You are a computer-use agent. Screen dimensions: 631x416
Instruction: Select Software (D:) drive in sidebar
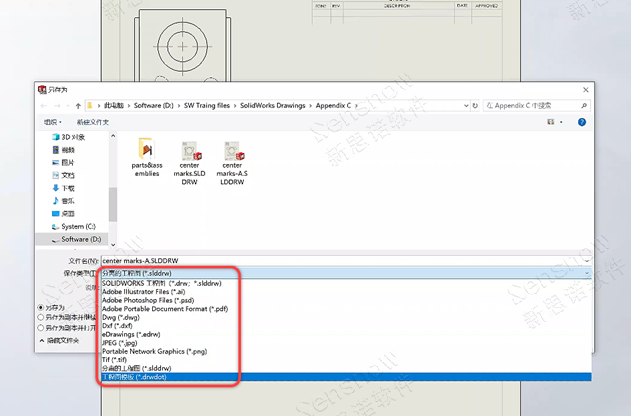pos(80,239)
